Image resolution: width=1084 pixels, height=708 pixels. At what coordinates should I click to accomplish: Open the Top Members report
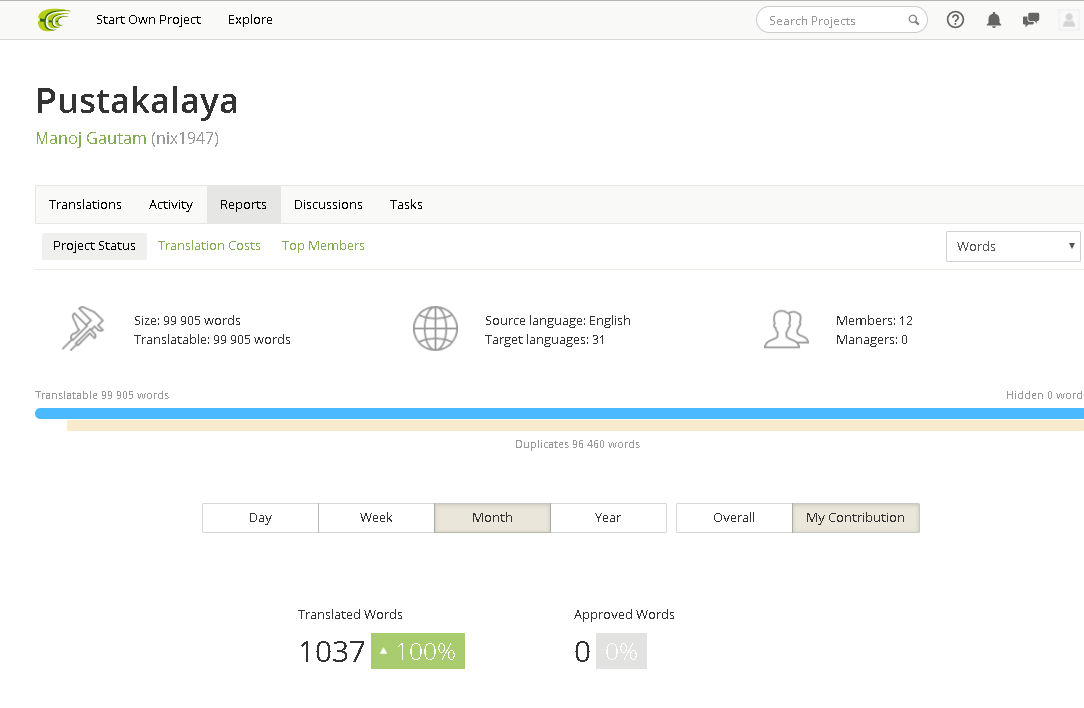click(x=323, y=245)
